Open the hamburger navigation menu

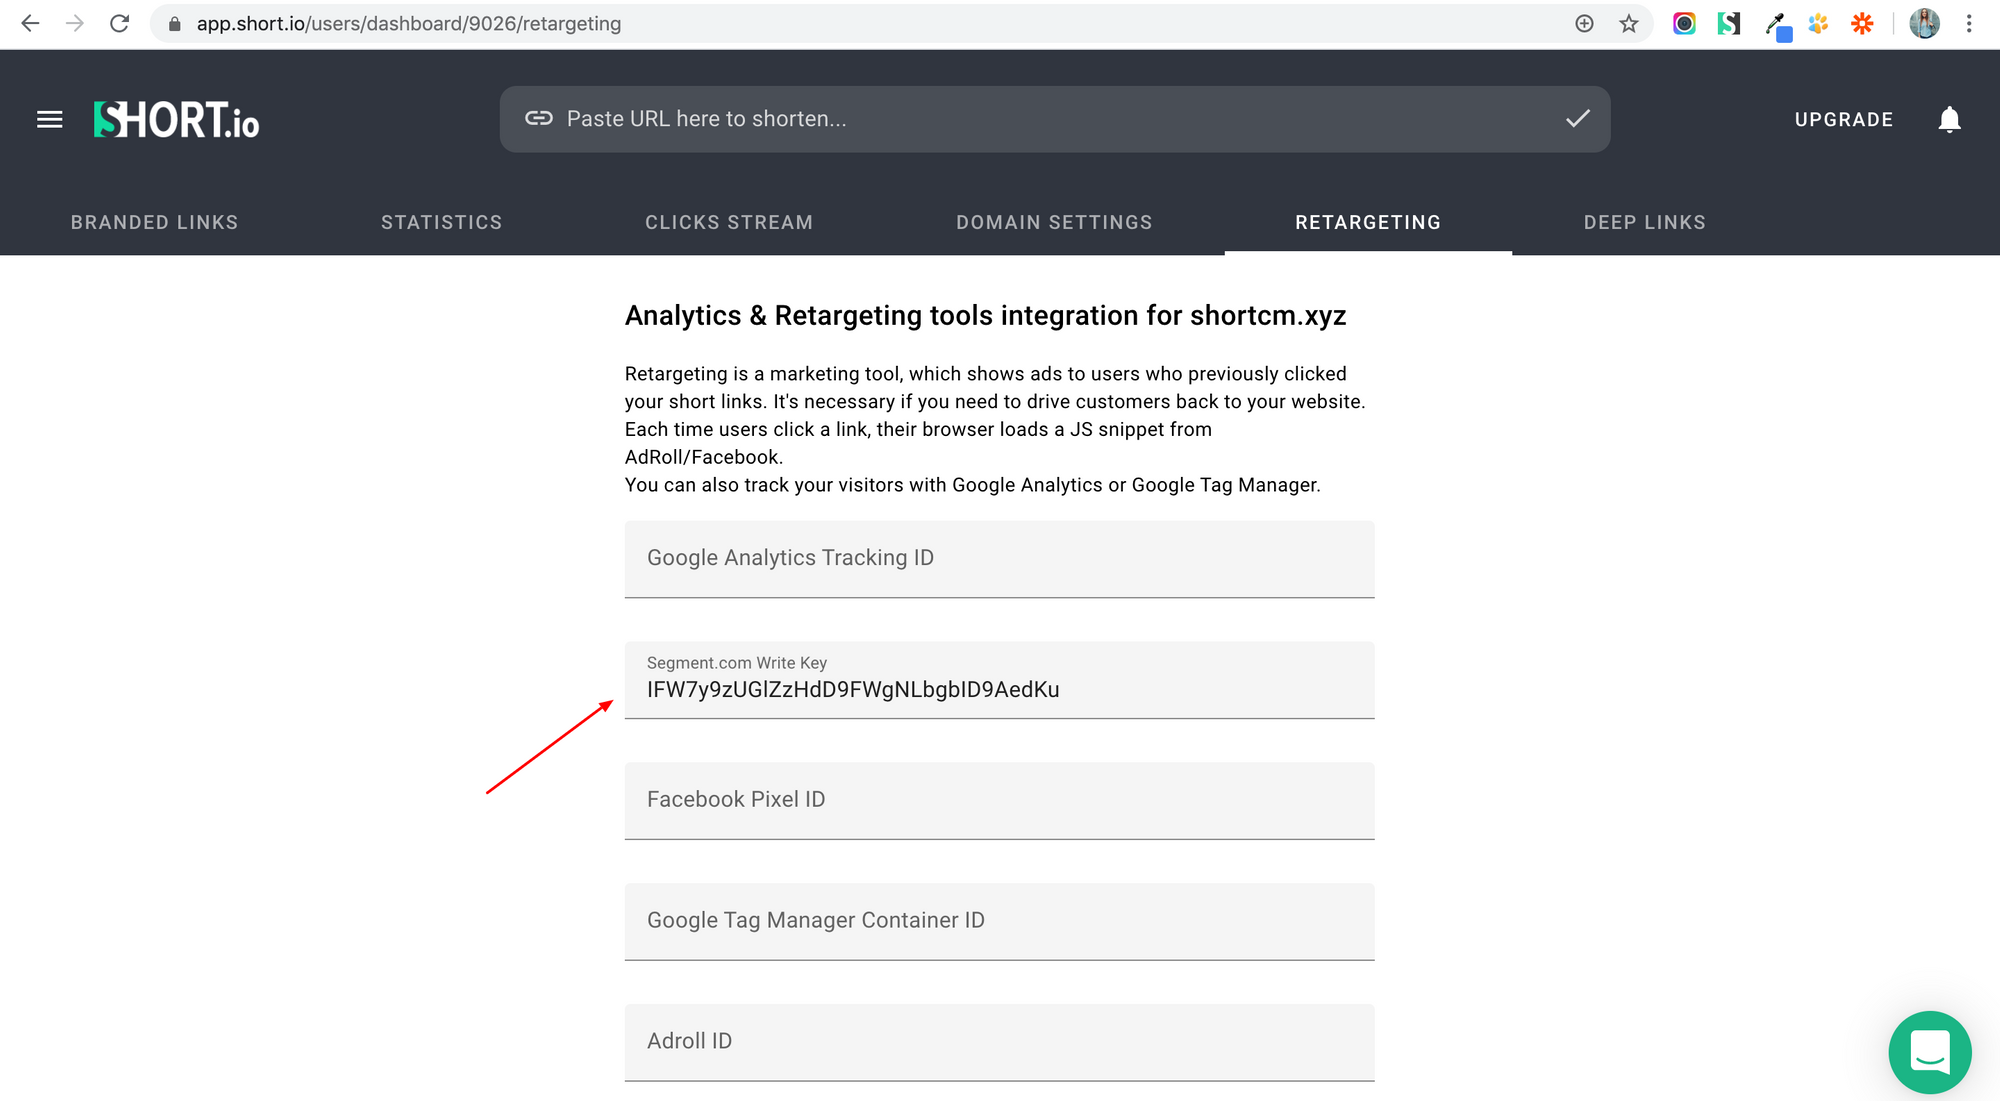(48, 119)
